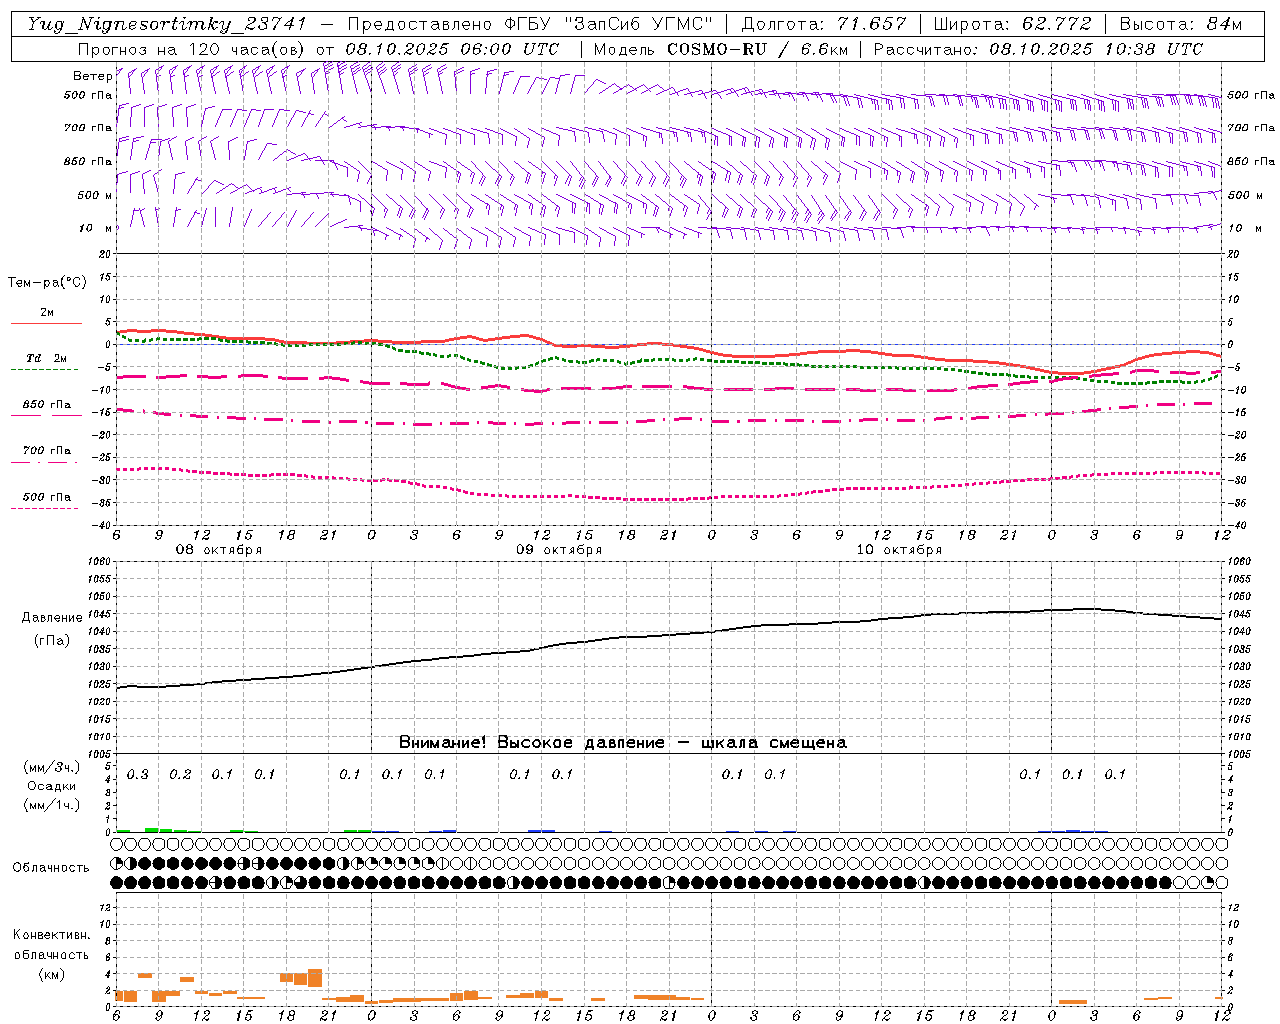
Task: Click the Конвективн. convective cloud label
Action: (x=52, y=935)
